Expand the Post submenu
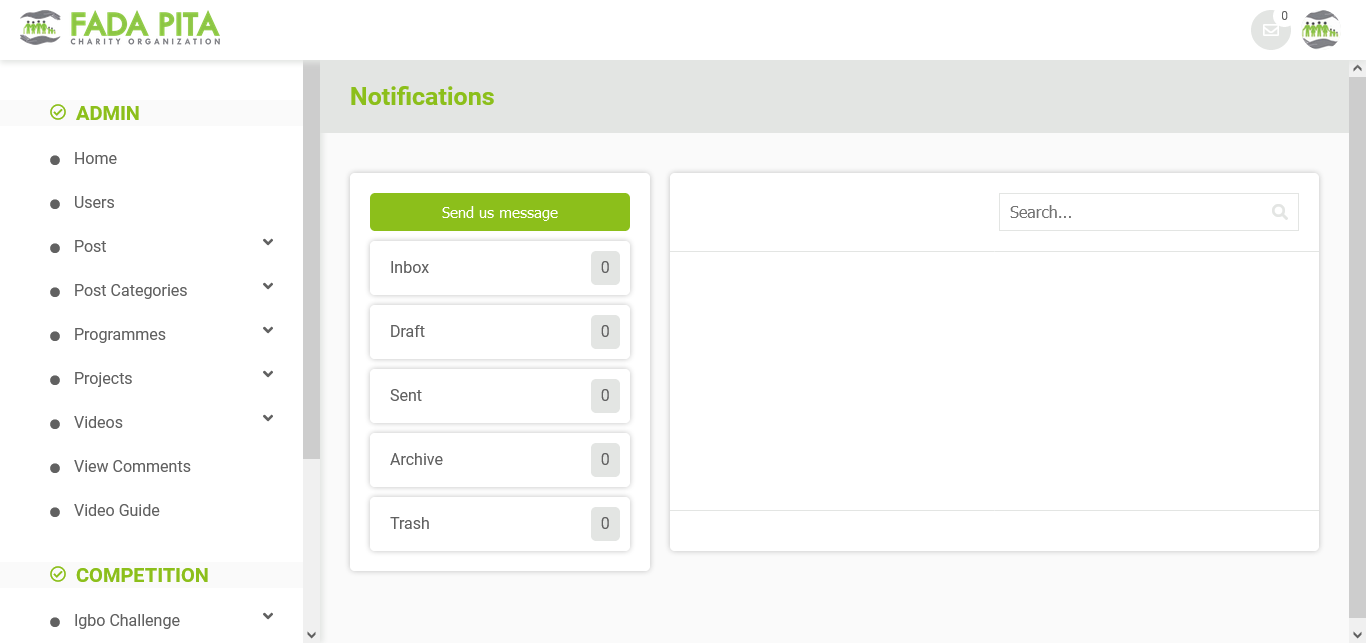Viewport: 1366px width, 643px height. tap(267, 243)
